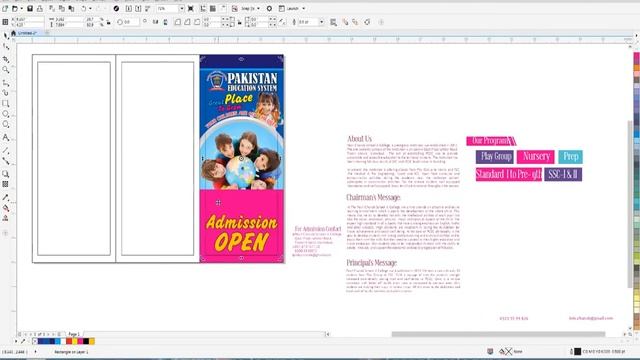Select the Artistic Media tool
This screenshot has height=360, width=640.
[x=6, y=93]
